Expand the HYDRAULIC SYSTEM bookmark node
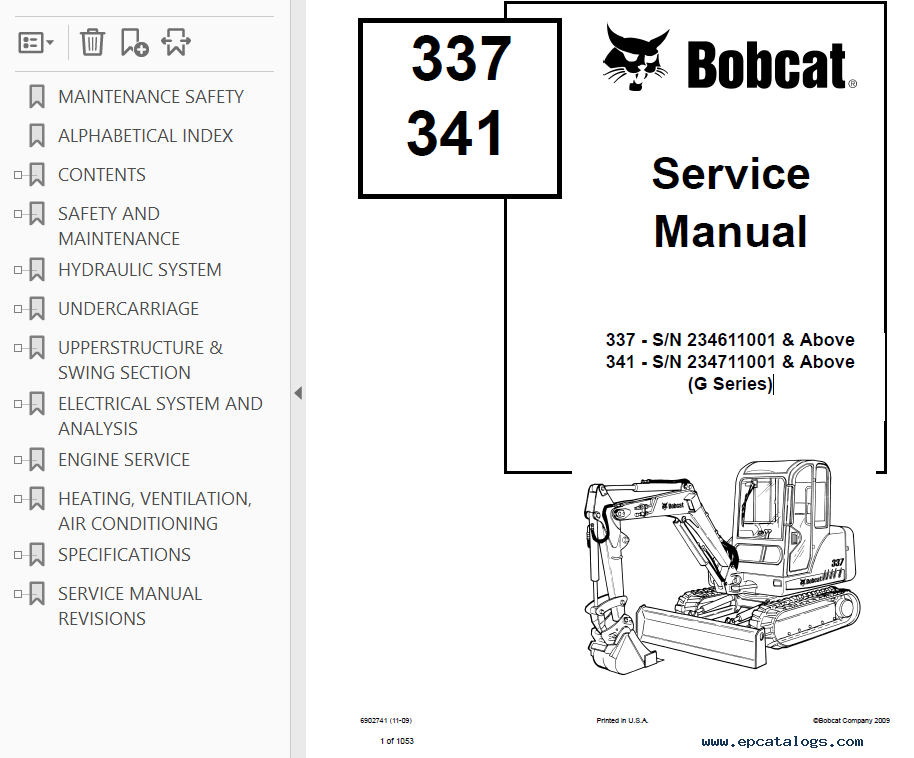The height and width of the screenshot is (758, 914). 18,270
